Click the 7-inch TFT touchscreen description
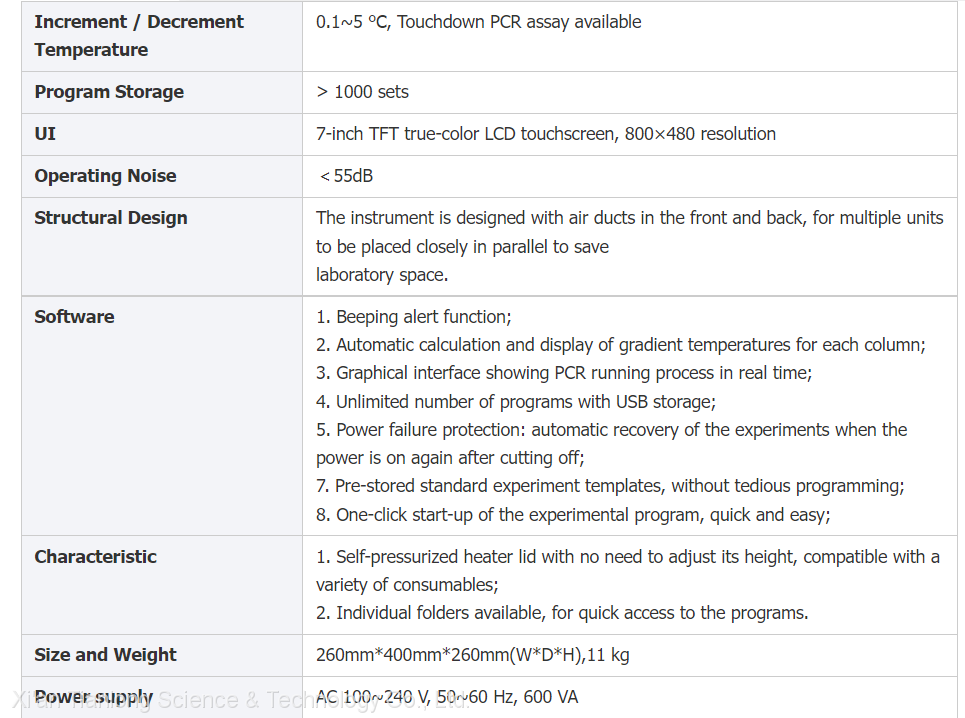The image size is (965, 718). point(545,134)
